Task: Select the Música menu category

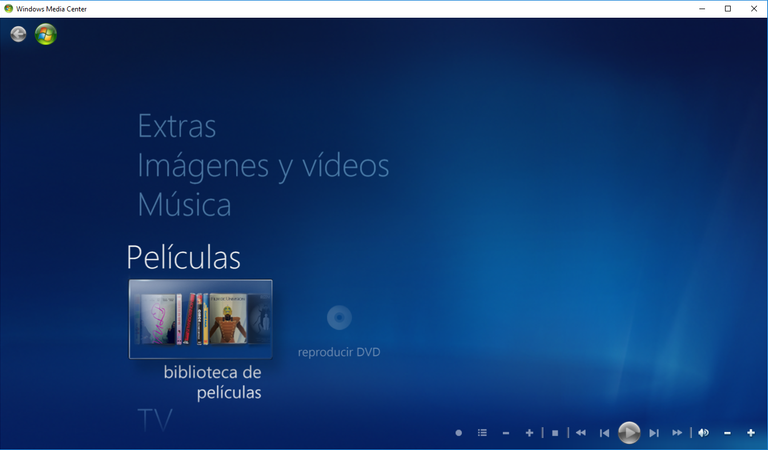Action: coord(184,205)
